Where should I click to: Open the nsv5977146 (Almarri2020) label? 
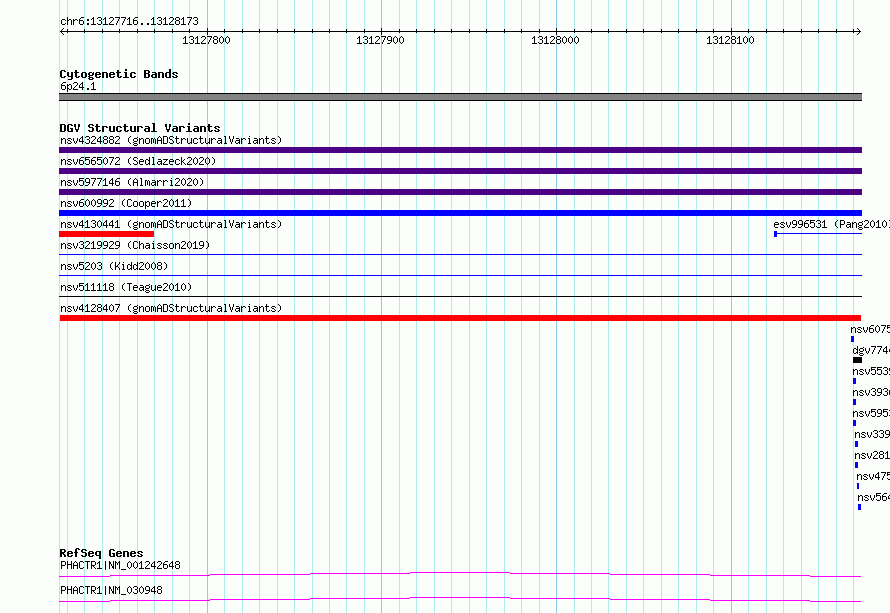pos(132,182)
